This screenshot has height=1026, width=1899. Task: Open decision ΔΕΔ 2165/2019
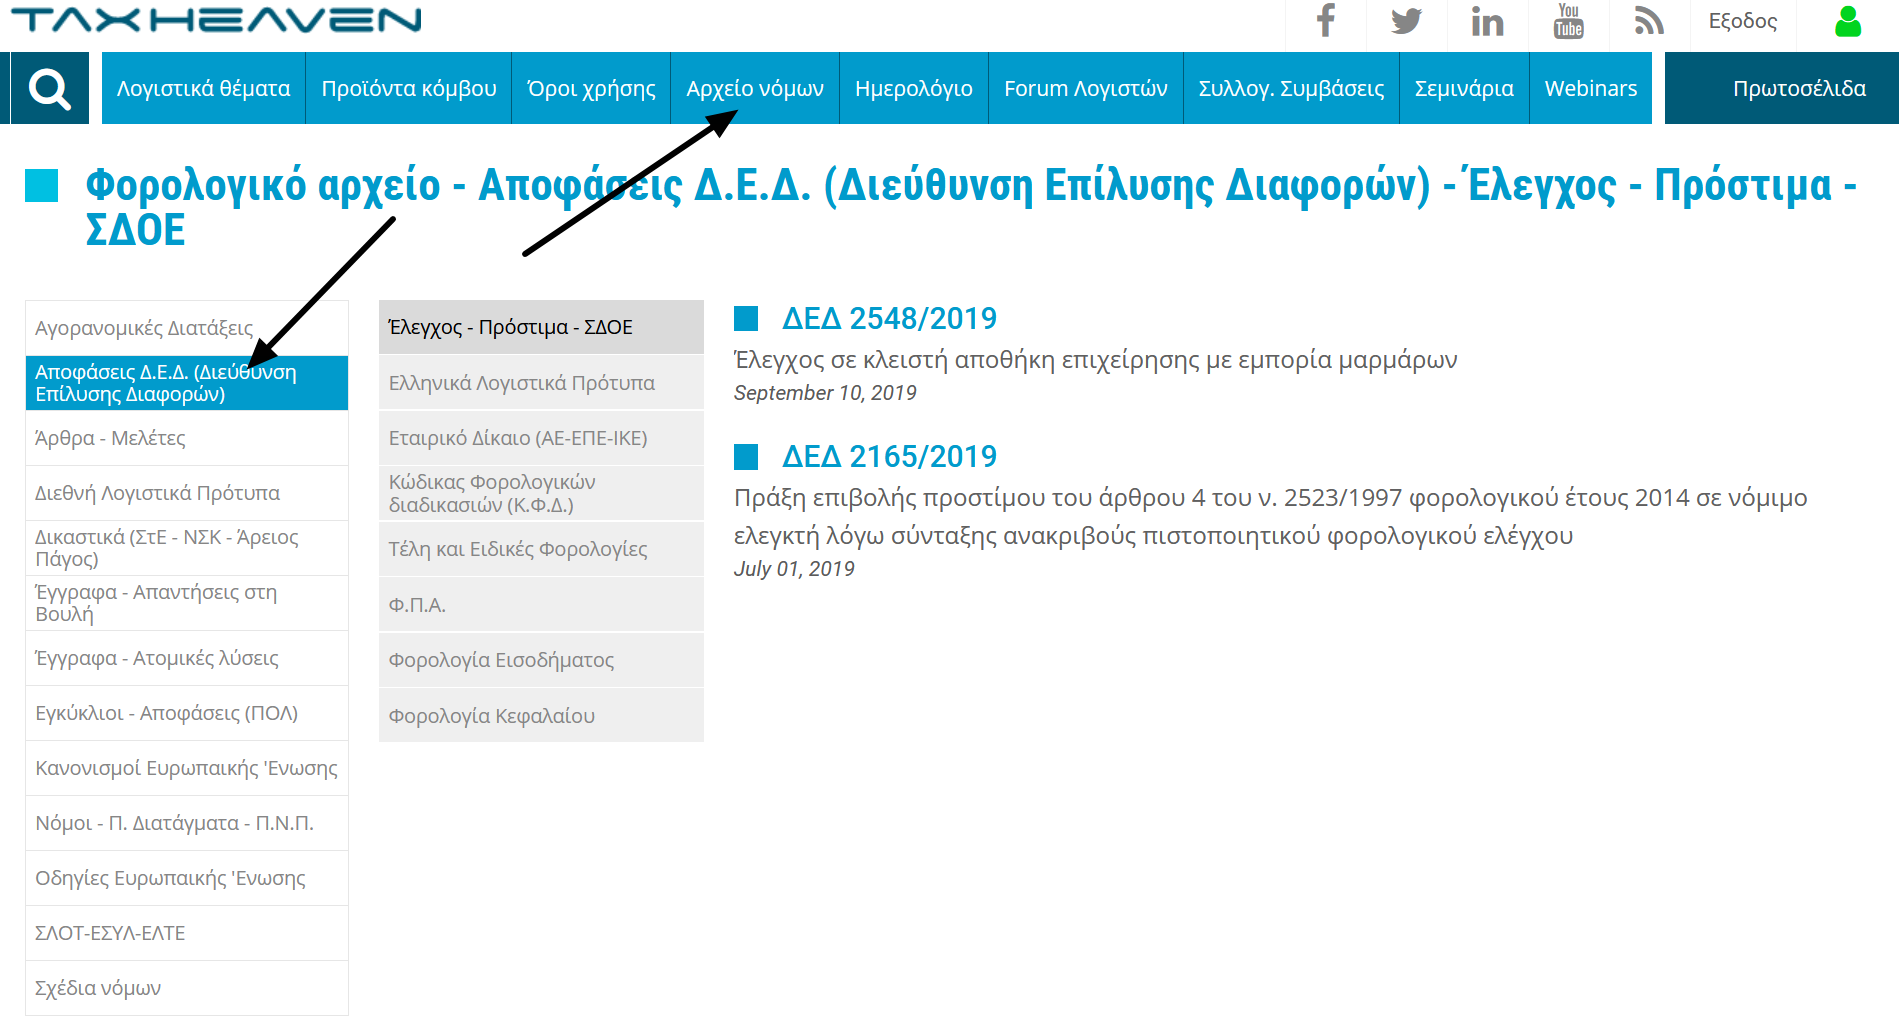point(889,456)
